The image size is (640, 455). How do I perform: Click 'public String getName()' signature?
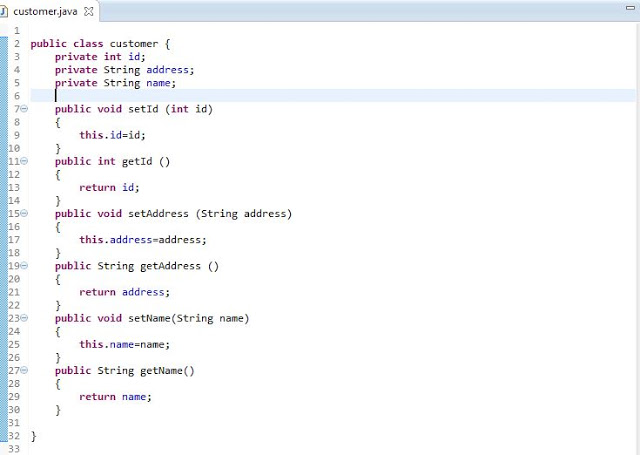[x=124, y=370]
